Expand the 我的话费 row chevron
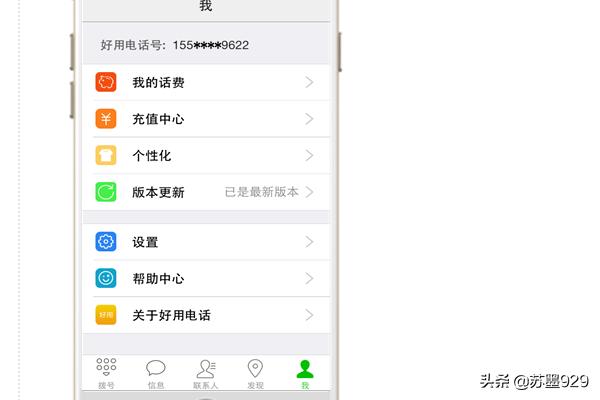Image resolution: width=600 pixels, height=400 pixels. pos(310,82)
